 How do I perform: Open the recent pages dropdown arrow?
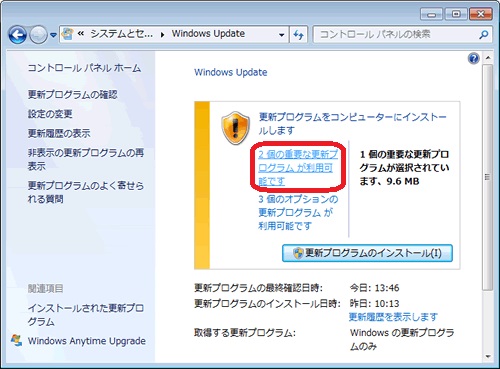click(x=53, y=35)
